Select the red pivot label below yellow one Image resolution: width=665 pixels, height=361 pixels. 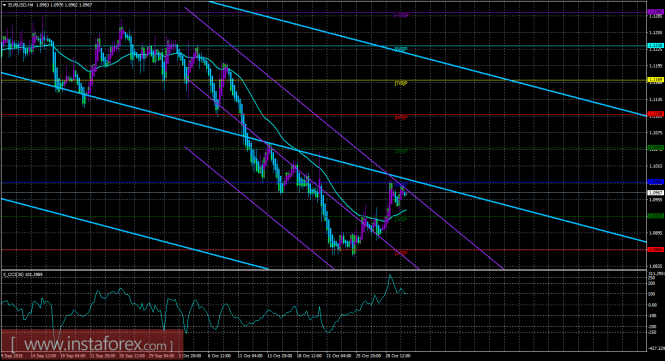click(x=401, y=117)
